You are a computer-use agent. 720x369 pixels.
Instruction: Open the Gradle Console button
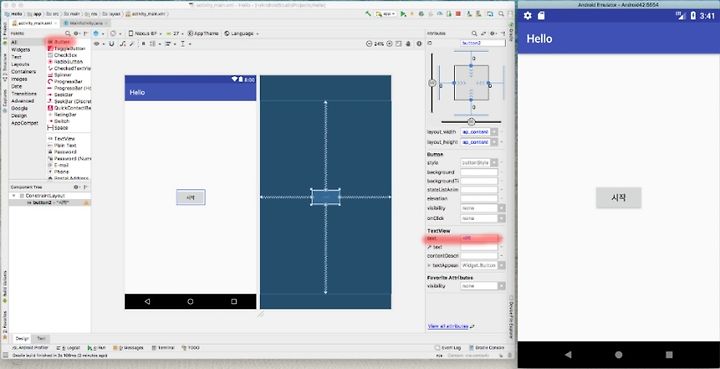pos(486,348)
